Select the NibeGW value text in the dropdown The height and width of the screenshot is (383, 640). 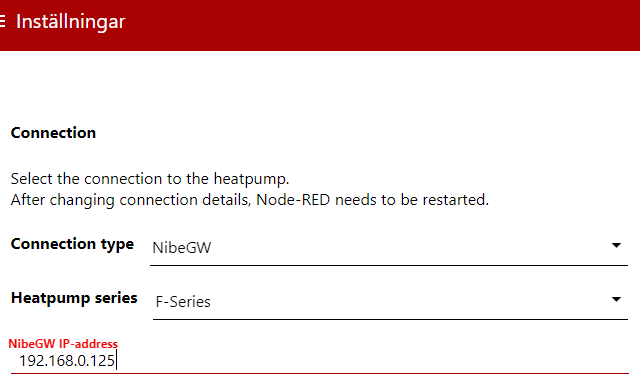pos(182,248)
